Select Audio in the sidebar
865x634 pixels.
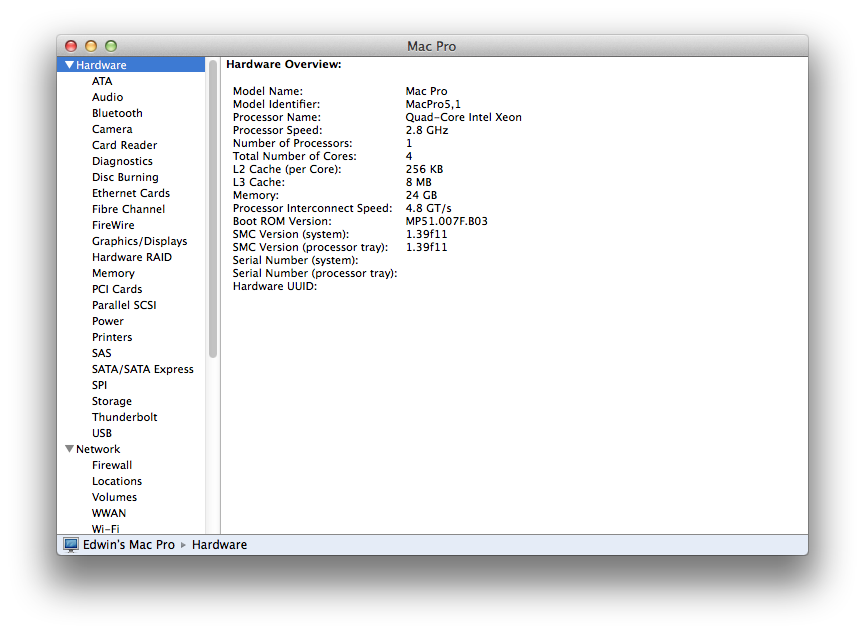[107, 97]
